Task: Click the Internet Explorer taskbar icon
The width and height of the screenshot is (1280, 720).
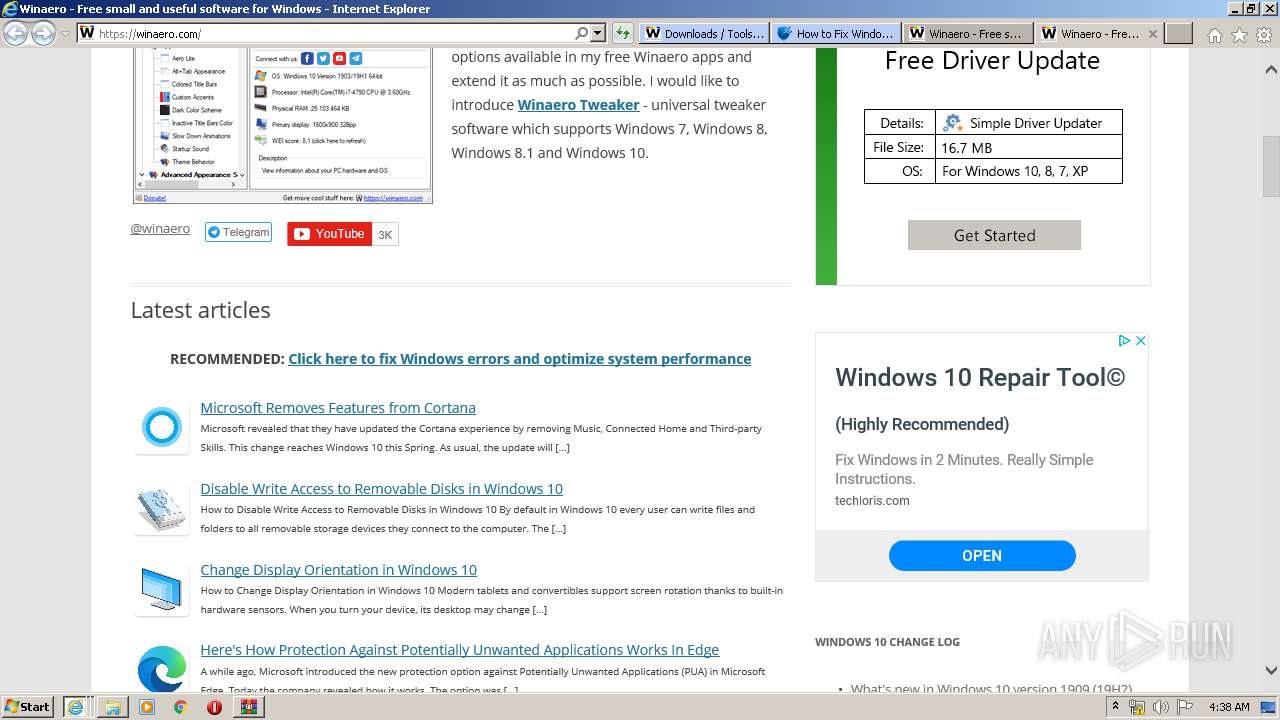Action: coord(75,706)
